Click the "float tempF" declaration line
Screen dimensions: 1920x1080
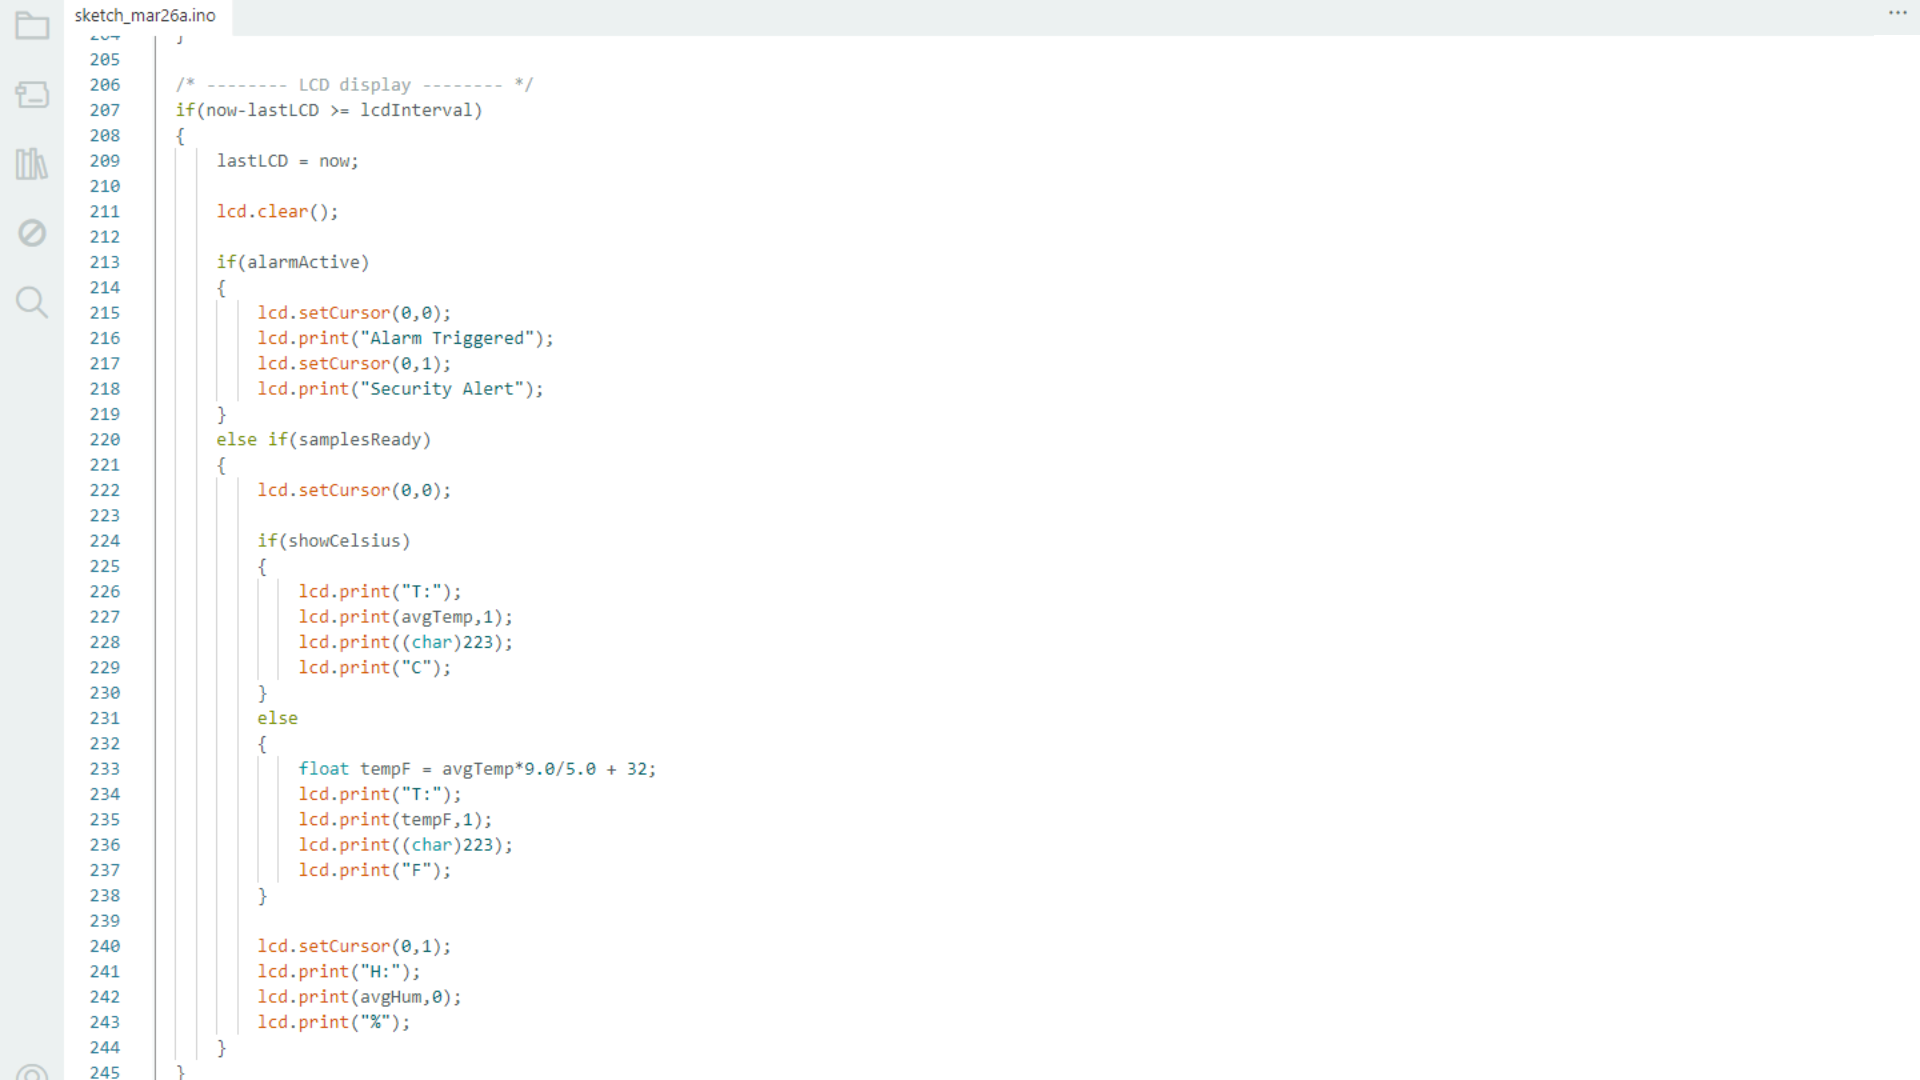(477, 769)
